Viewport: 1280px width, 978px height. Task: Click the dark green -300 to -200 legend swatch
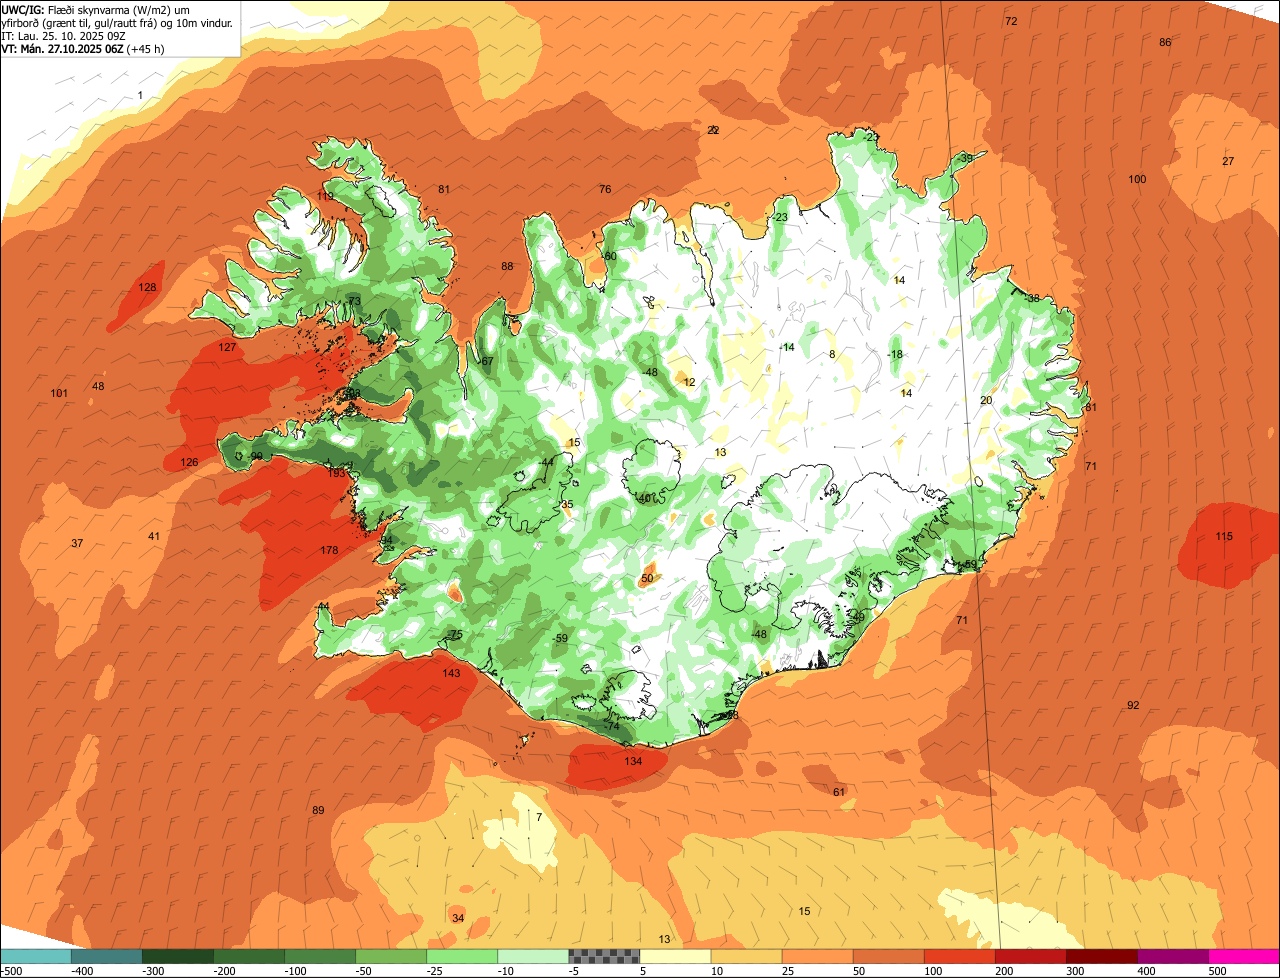pyautogui.click(x=178, y=956)
